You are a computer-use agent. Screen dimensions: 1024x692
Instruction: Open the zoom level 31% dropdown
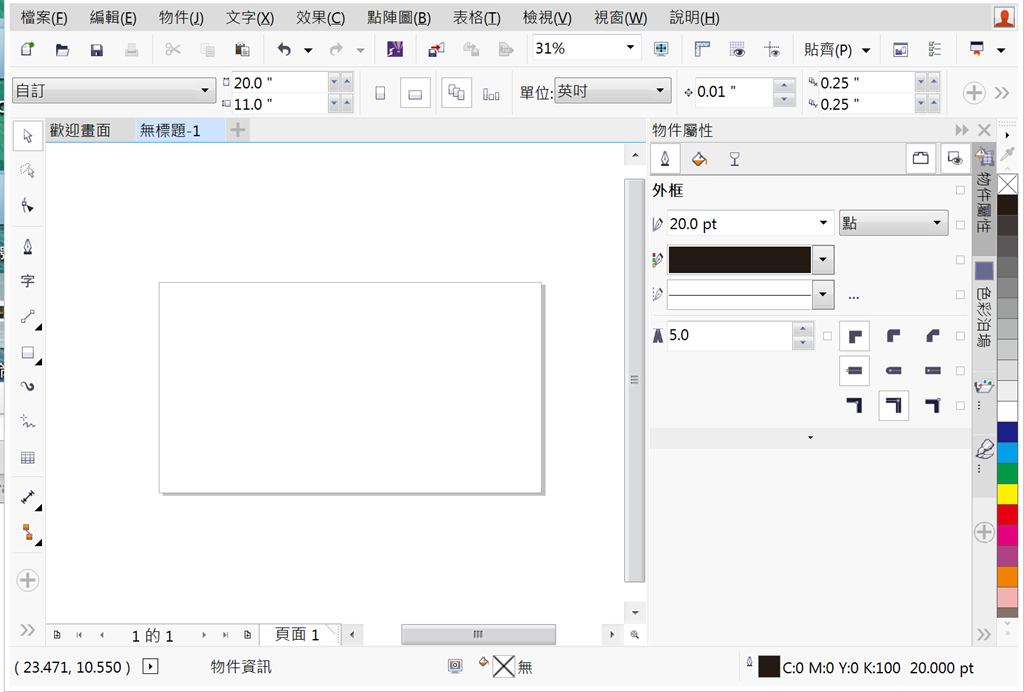coord(631,48)
